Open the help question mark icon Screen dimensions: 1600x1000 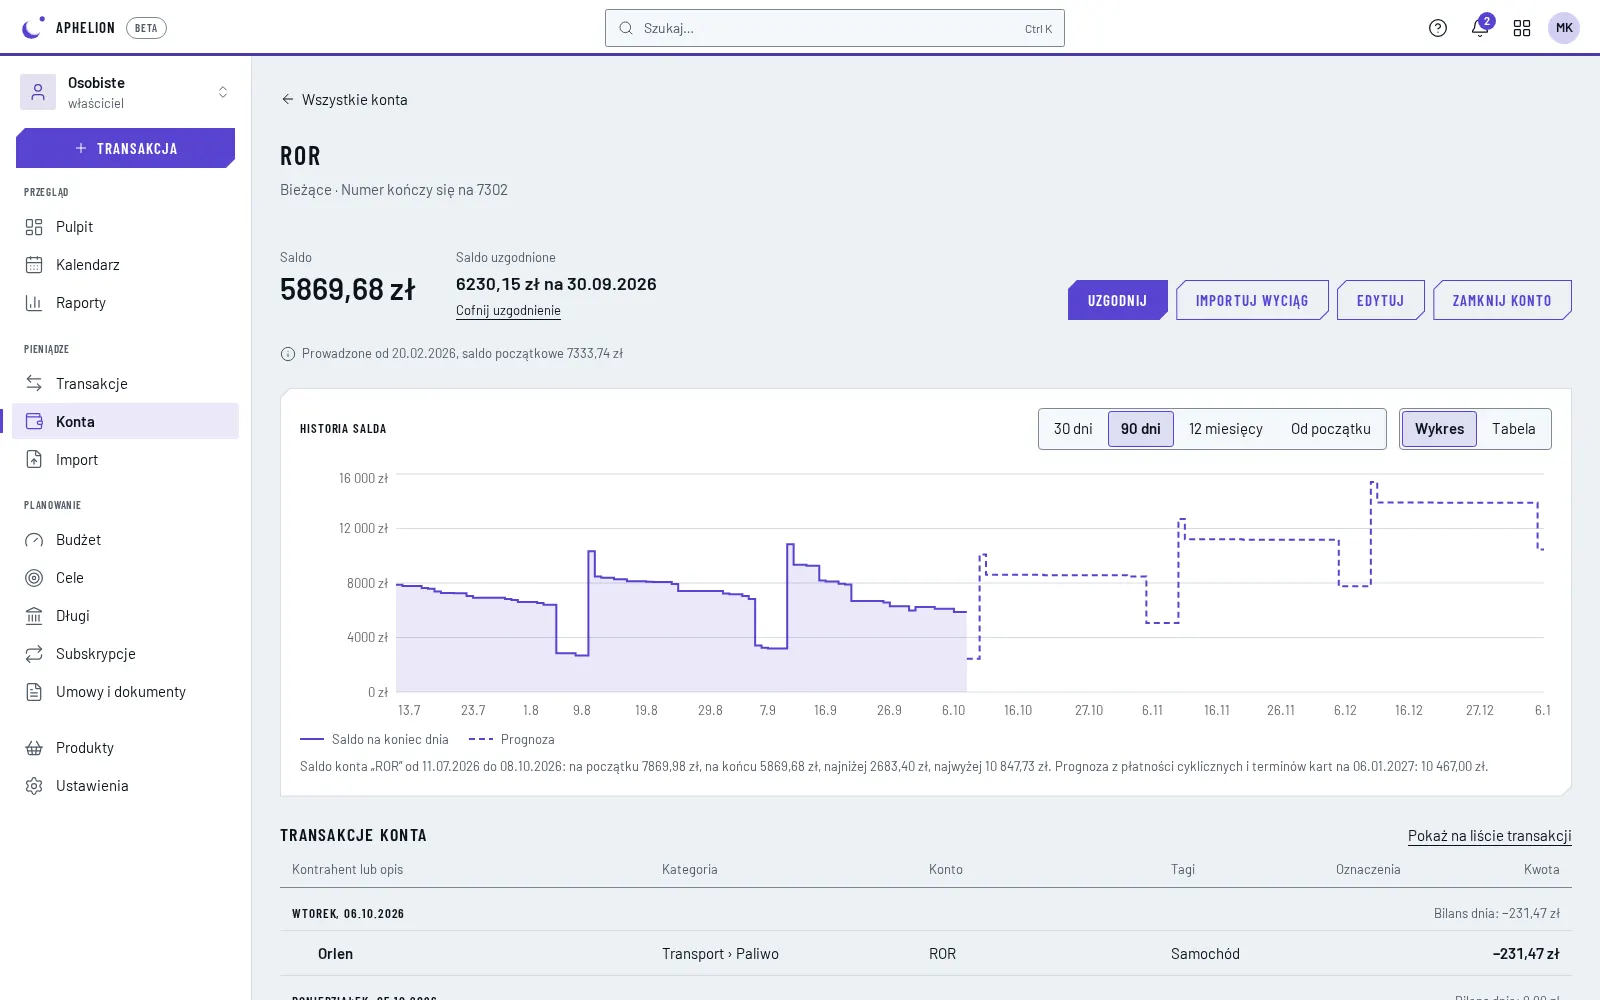[1438, 28]
